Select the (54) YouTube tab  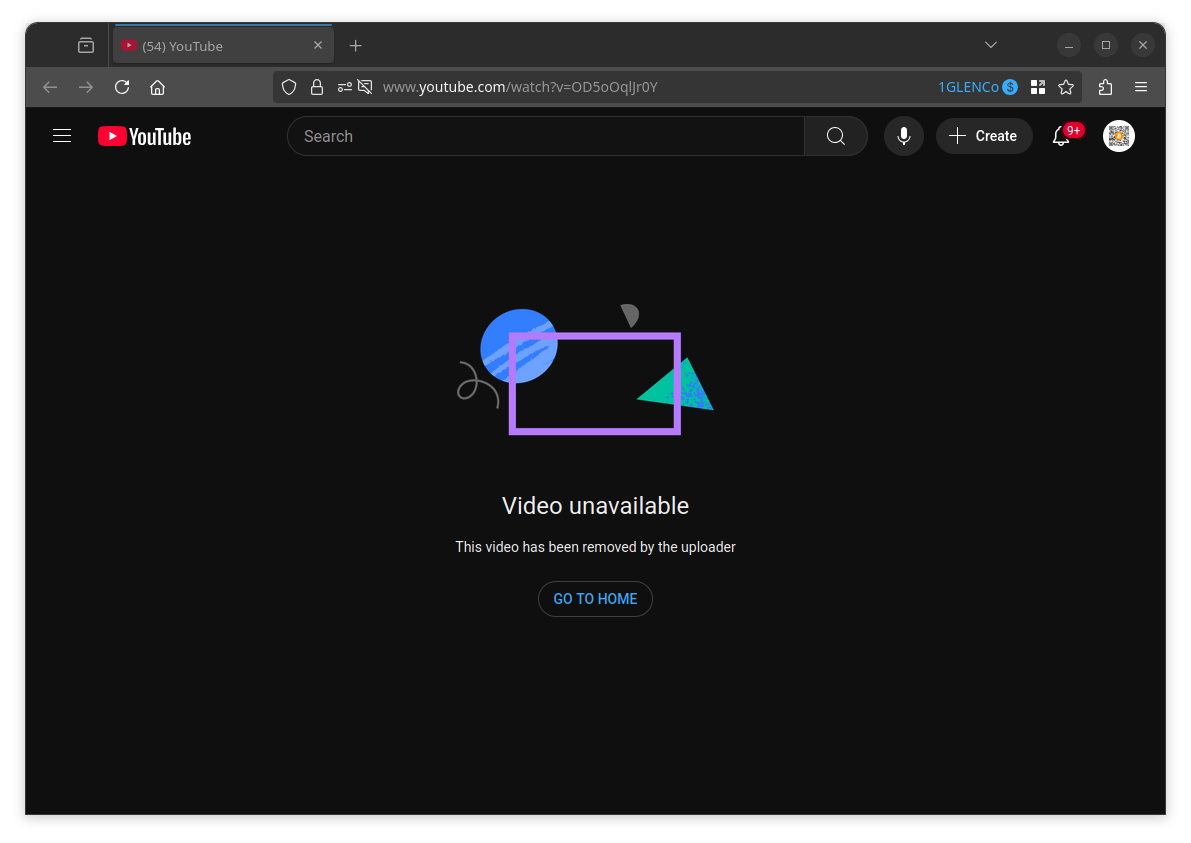[x=223, y=46]
